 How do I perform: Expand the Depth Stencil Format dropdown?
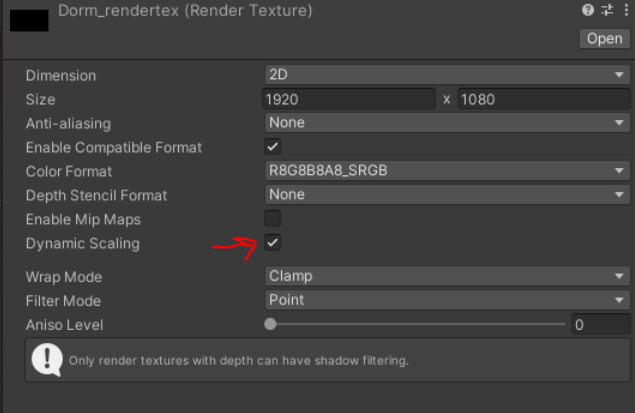click(x=446, y=195)
